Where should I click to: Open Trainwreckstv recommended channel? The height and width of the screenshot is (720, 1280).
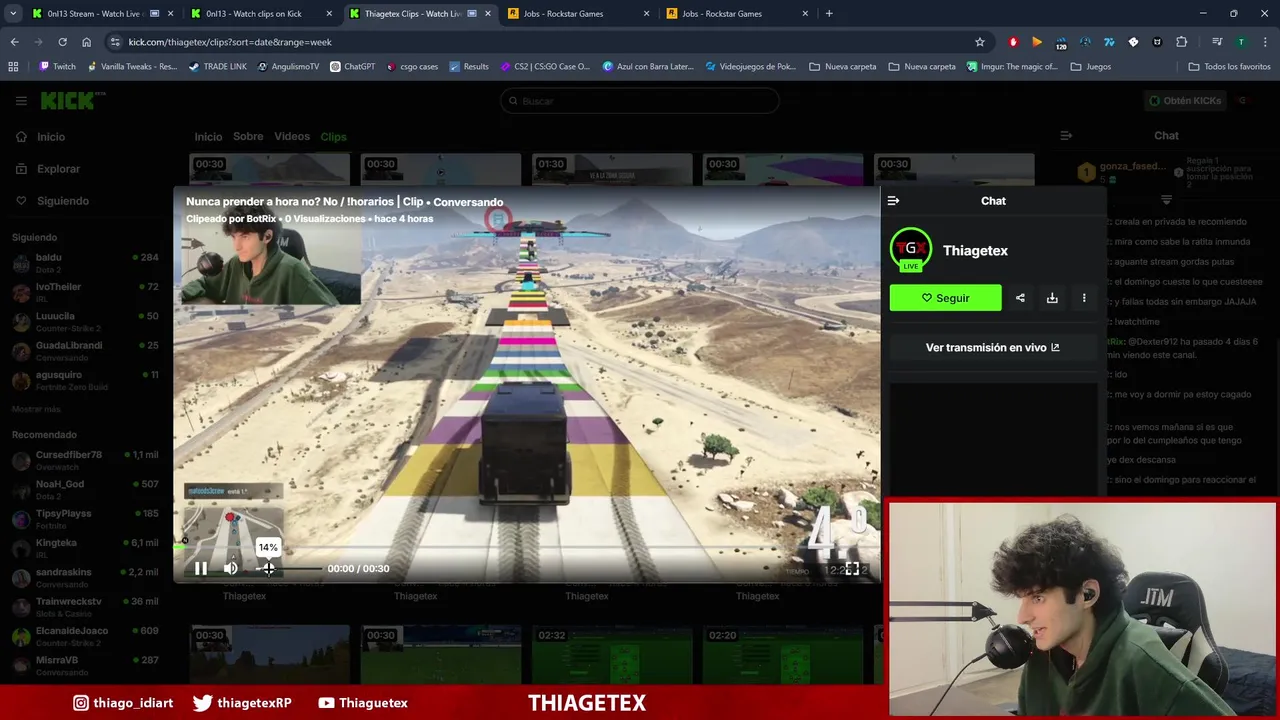coord(85,607)
